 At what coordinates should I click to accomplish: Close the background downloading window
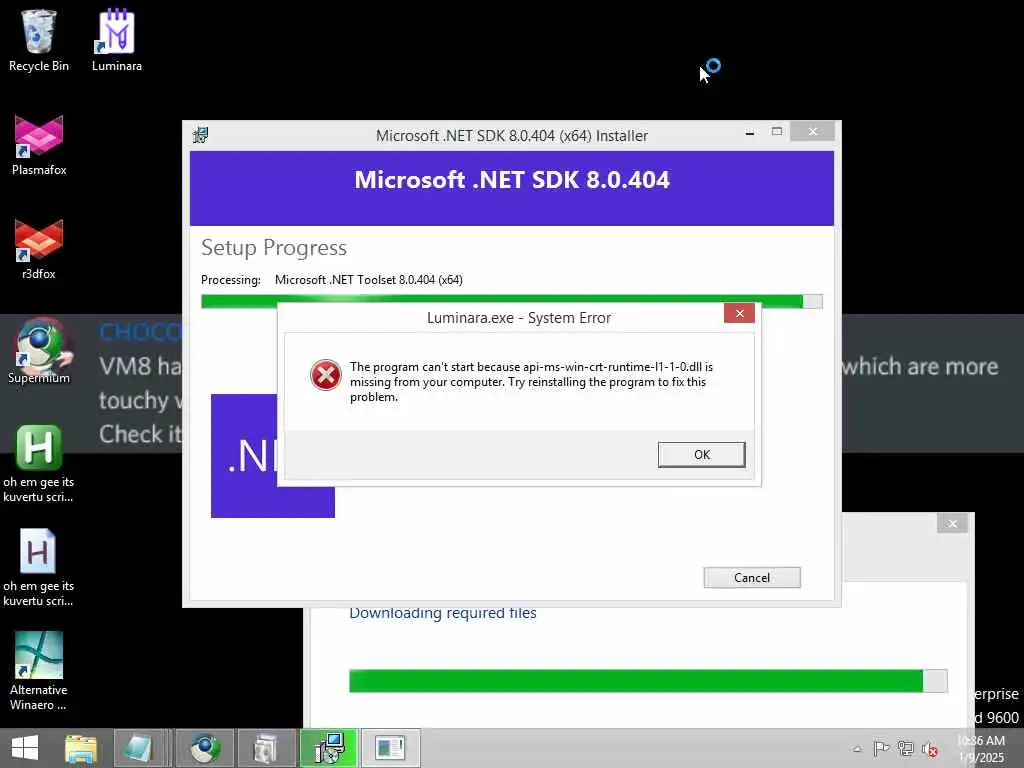(x=952, y=523)
